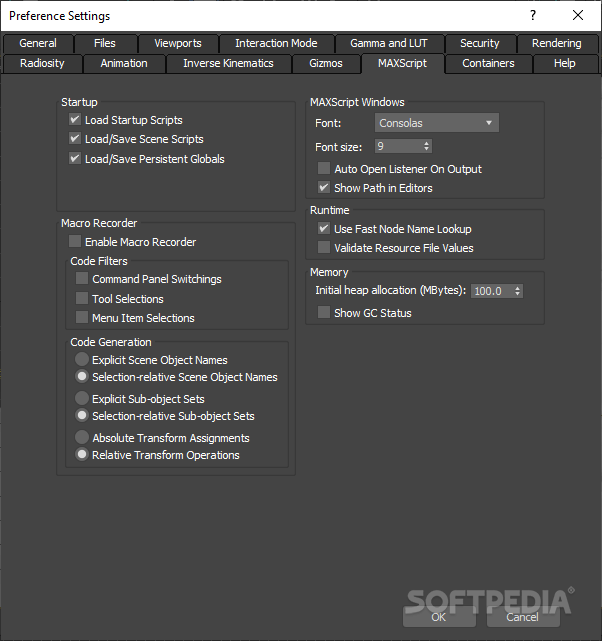The width and height of the screenshot is (602, 641).
Task: Choose Selection-relative Sub-object Sets
Action: [82, 415]
